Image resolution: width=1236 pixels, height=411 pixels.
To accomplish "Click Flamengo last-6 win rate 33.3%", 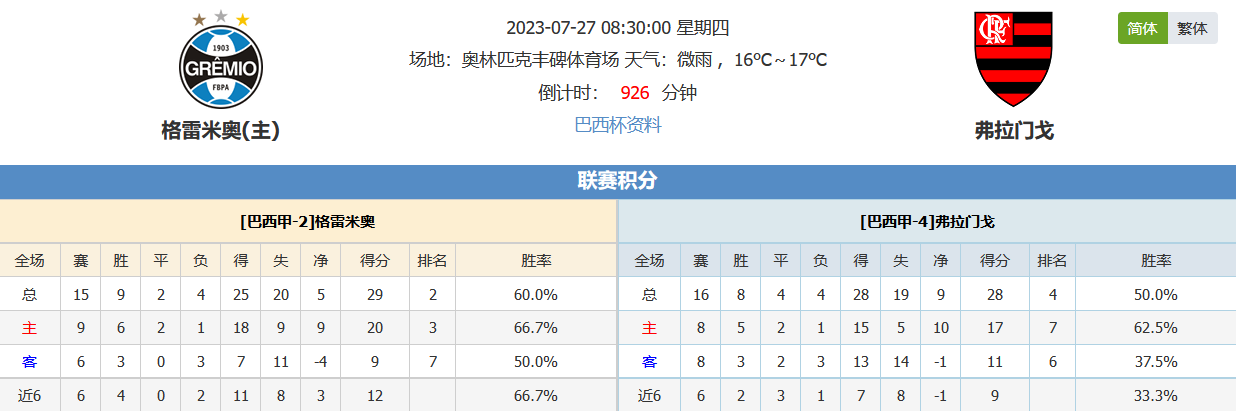I will point(1156,395).
